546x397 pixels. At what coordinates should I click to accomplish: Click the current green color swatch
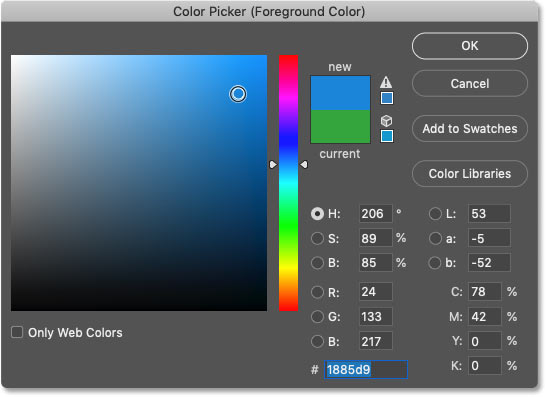point(340,126)
